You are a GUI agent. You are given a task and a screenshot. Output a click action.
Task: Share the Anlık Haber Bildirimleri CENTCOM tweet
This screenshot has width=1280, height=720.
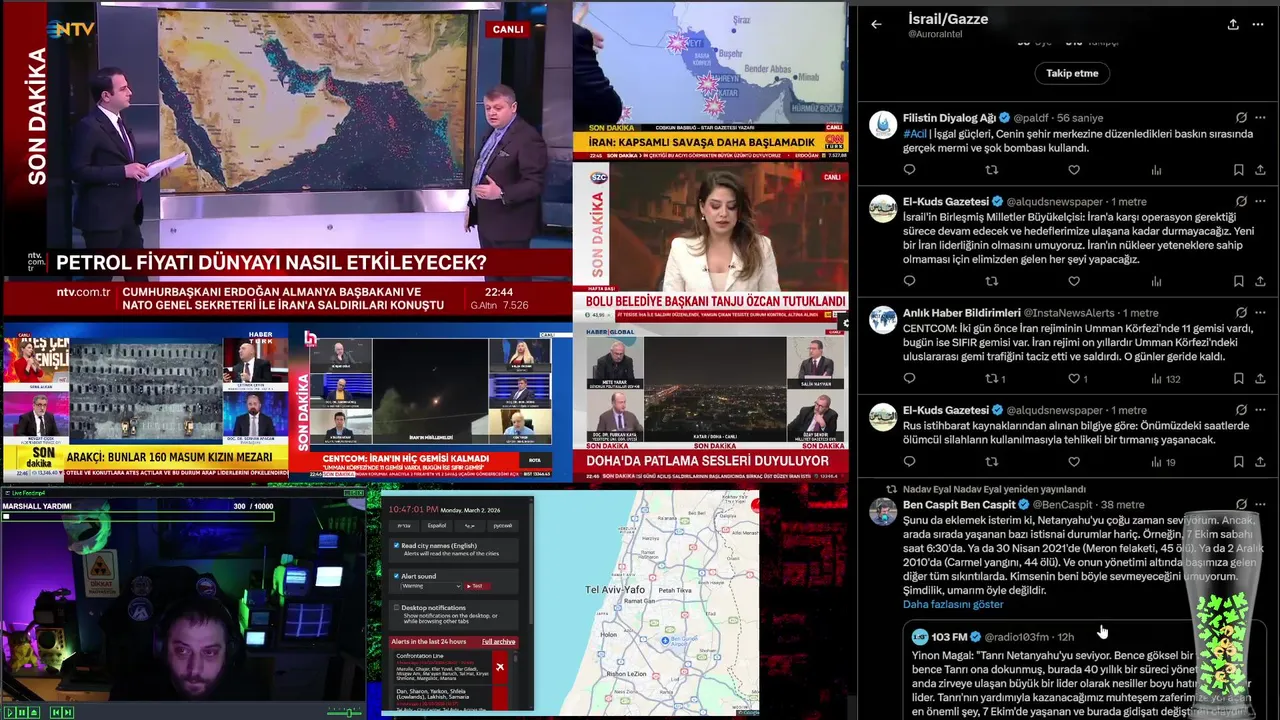click(1261, 379)
